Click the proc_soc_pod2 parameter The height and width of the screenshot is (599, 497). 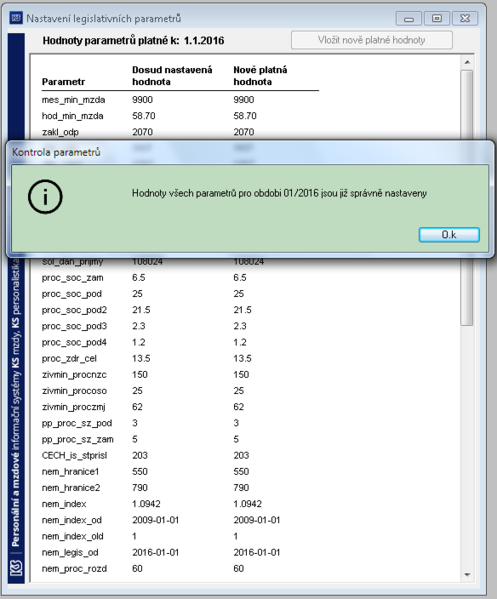coord(74,310)
